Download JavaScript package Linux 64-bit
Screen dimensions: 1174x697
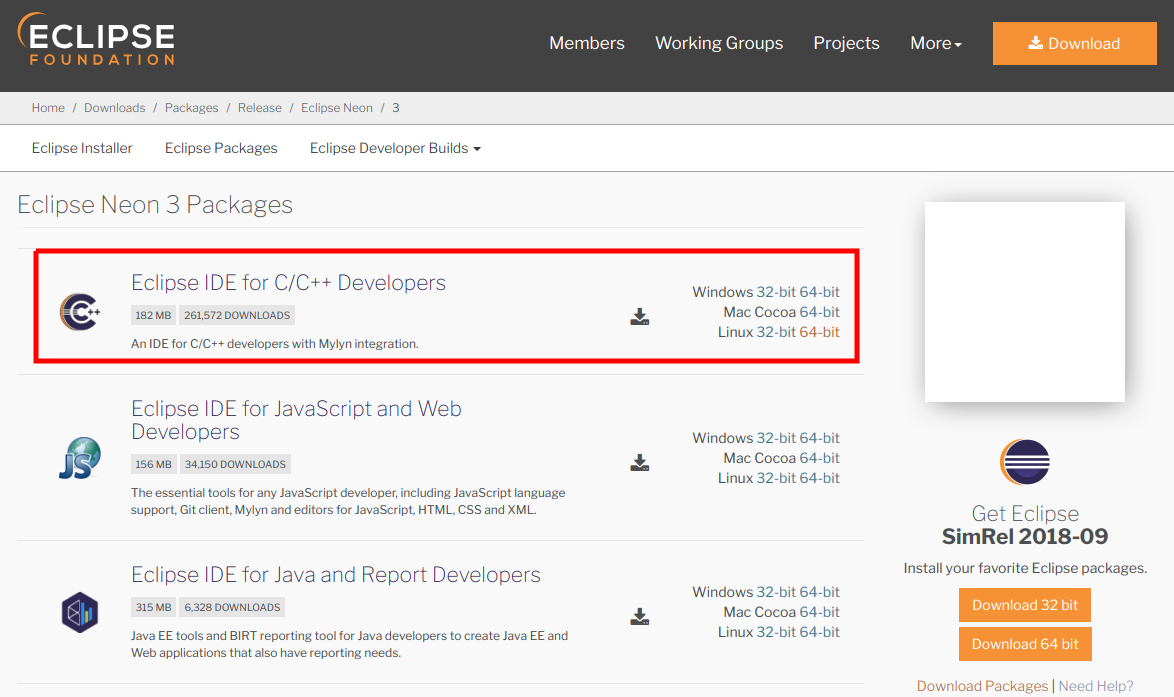point(819,478)
